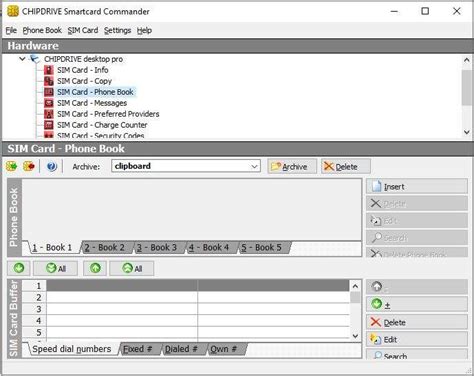This screenshot has height=376, width=474.
Task: Click the Delete button beside Archive
Action: [x=346, y=166]
